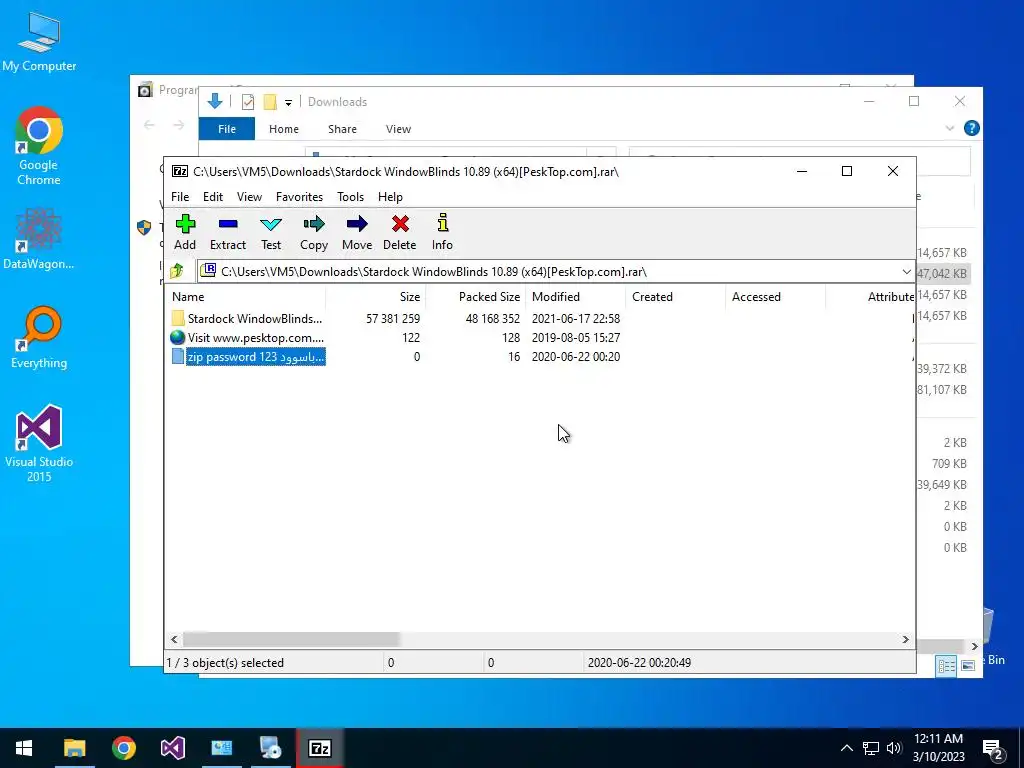Click the taskbar installer disc icon
The image size is (1024, 768).
(270, 748)
